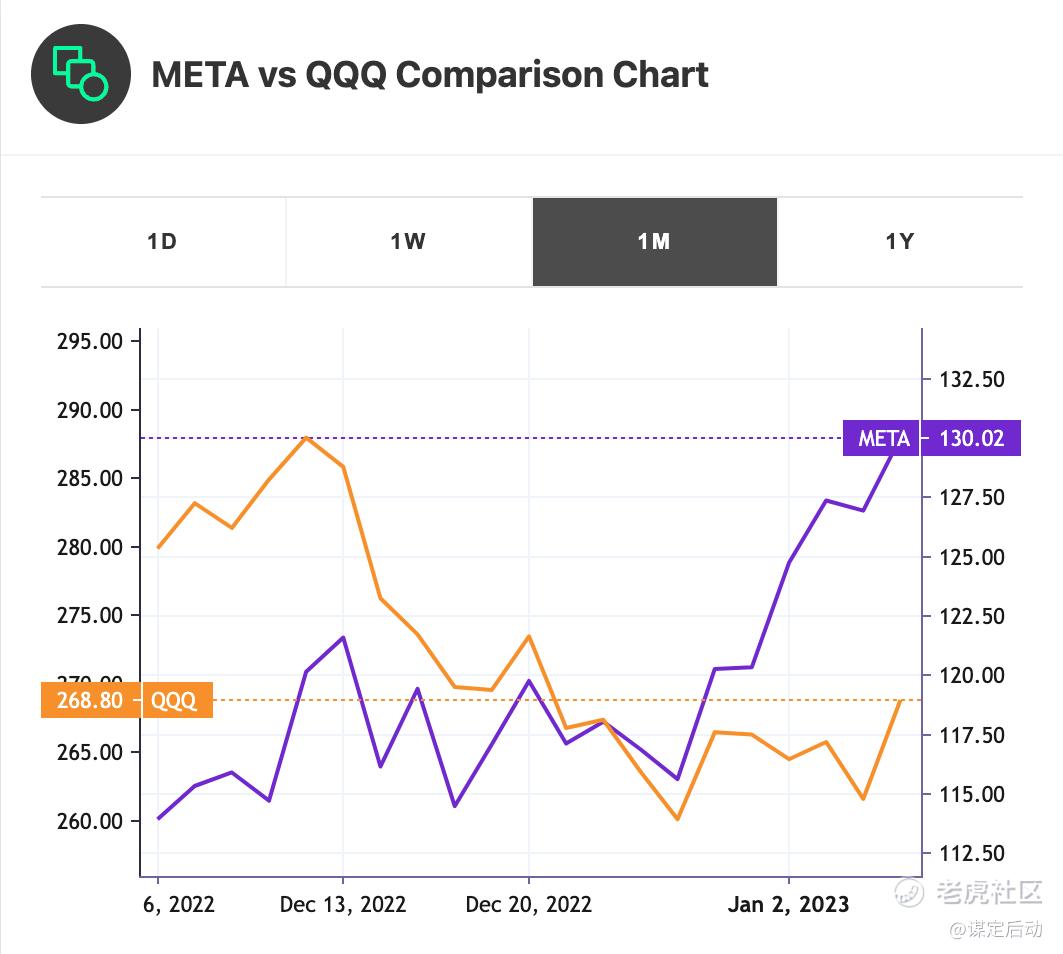This screenshot has width=1063, height=954.
Task: Switch to the 1D timeframe tab
Action: 162,242
